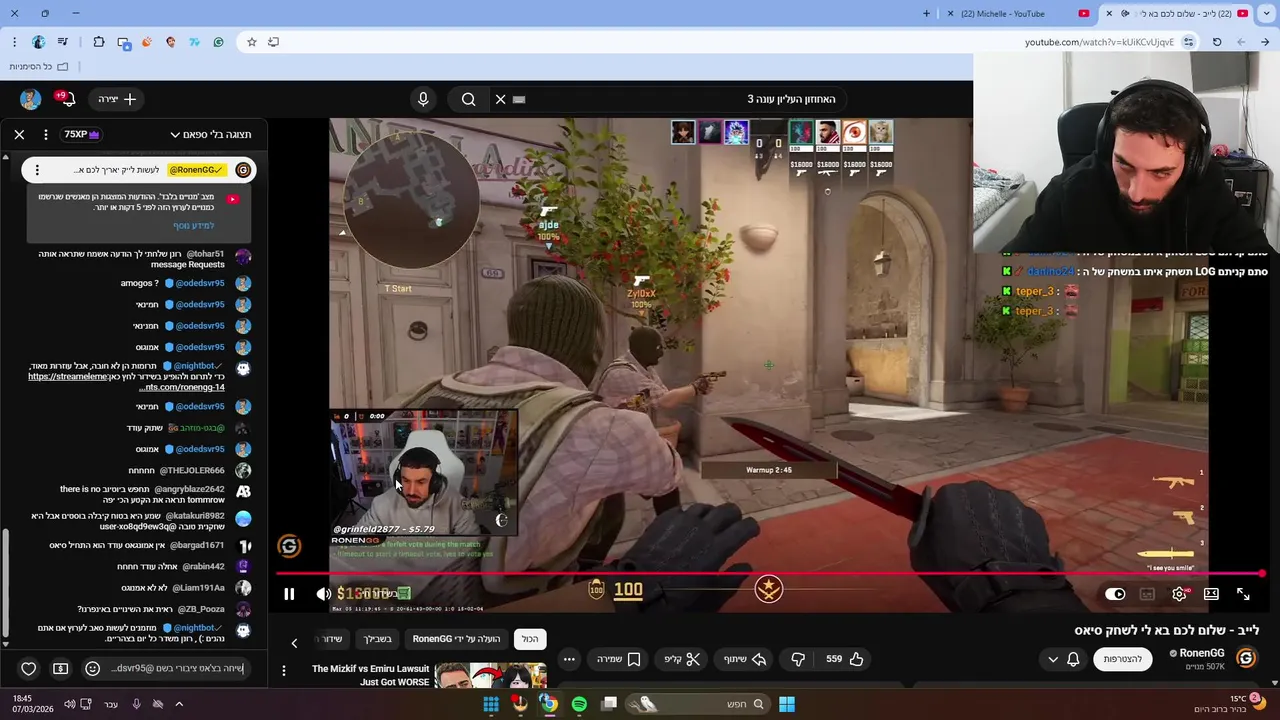Start voice search with the microphone icon
Viewport: 1280px width, 720px height.
pos(423,99)
